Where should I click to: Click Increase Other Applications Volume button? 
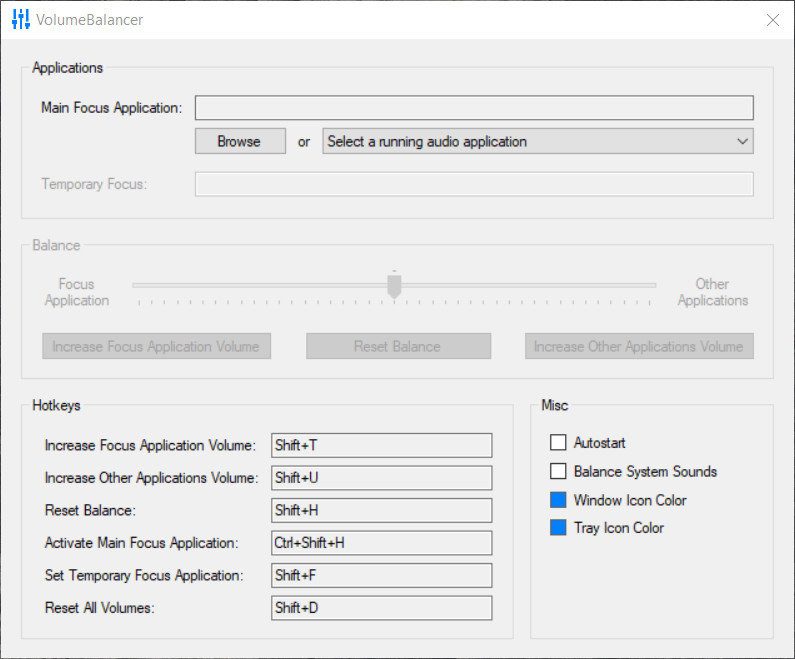639,346
